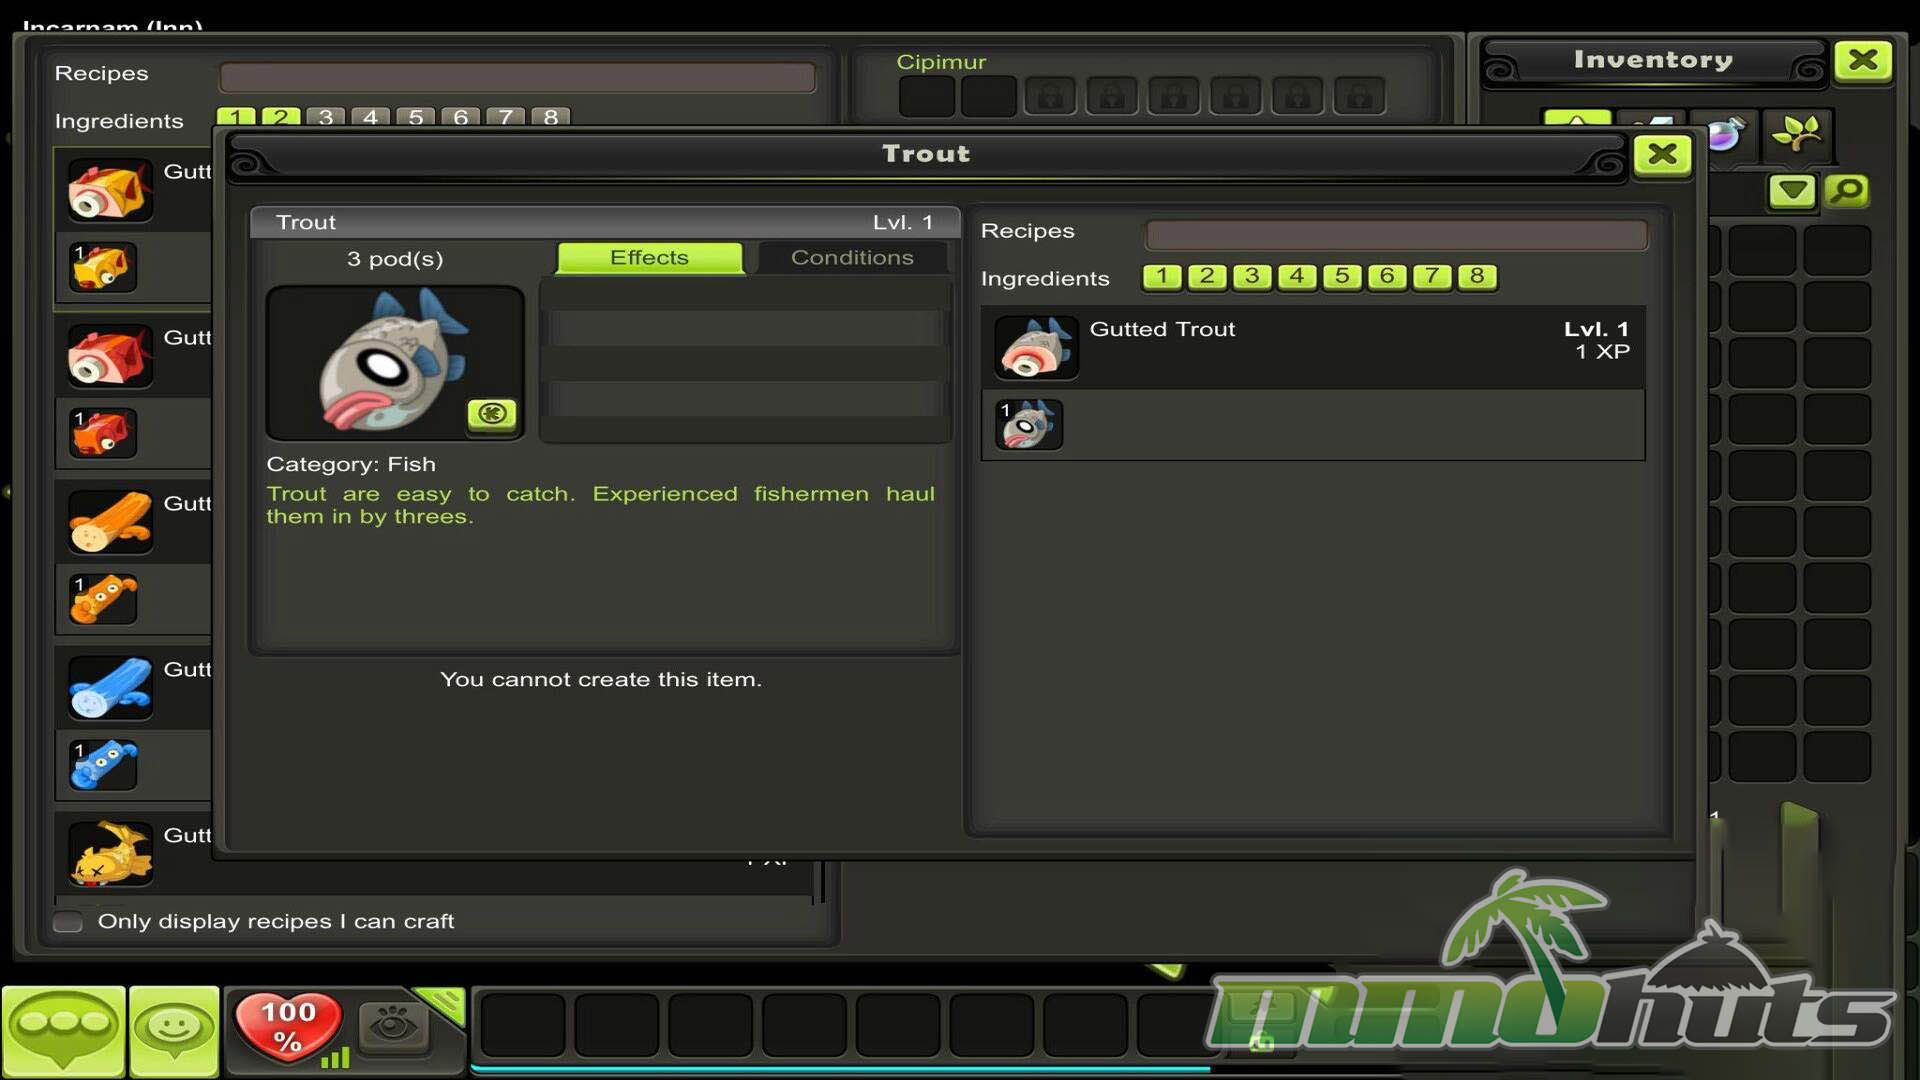Select the Trout ingredient icon under Gutted Trout
This screenshot has width=1920, height=1080.
coord(1029,425)
